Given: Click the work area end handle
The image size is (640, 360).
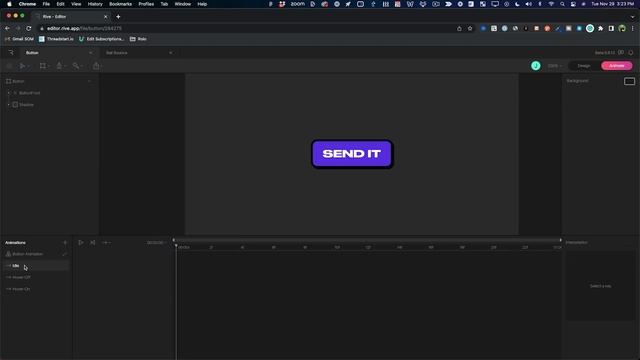Looking at the screenshot, I should 560,240.
